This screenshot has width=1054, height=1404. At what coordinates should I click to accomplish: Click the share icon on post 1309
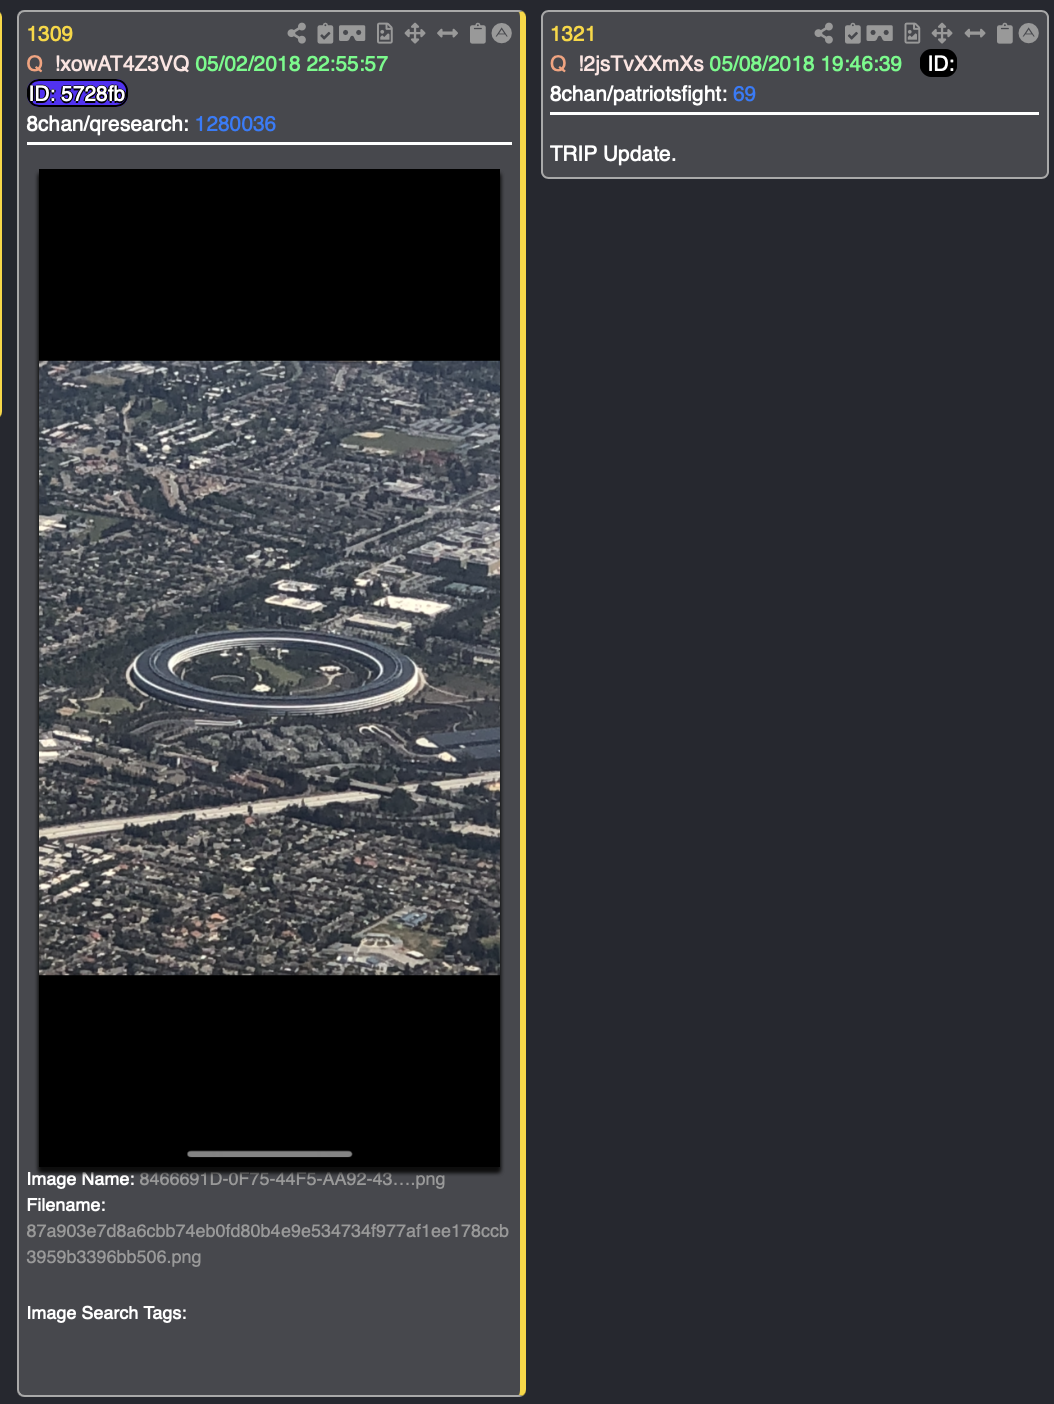click(297, 34)
